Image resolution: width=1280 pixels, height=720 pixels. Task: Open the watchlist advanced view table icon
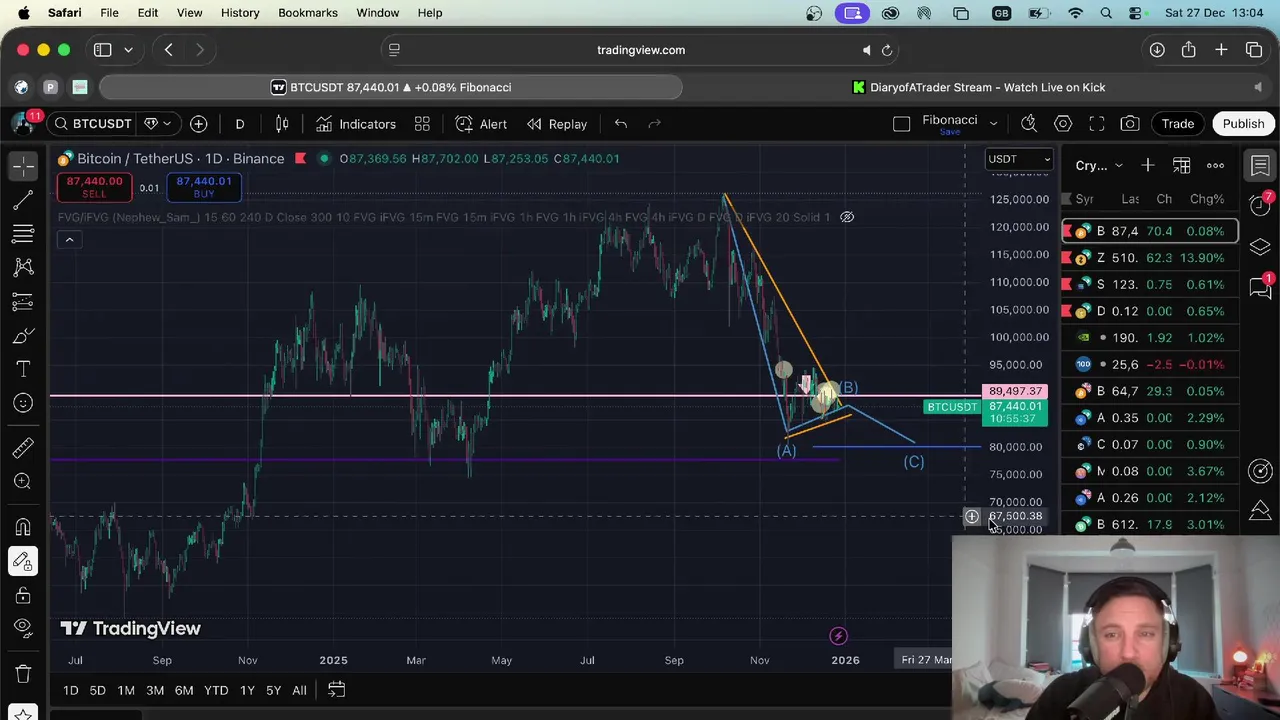pos(1182,165)
